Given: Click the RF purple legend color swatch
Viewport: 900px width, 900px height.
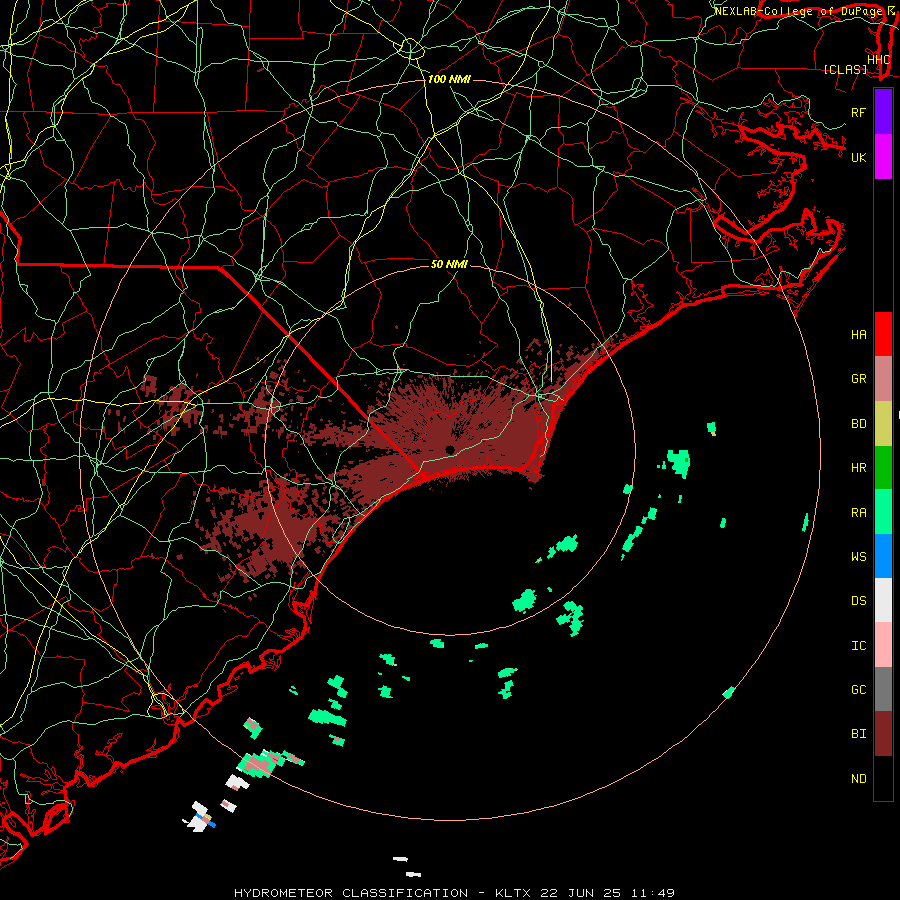Looking at the screenshot, I should [883, 112].
